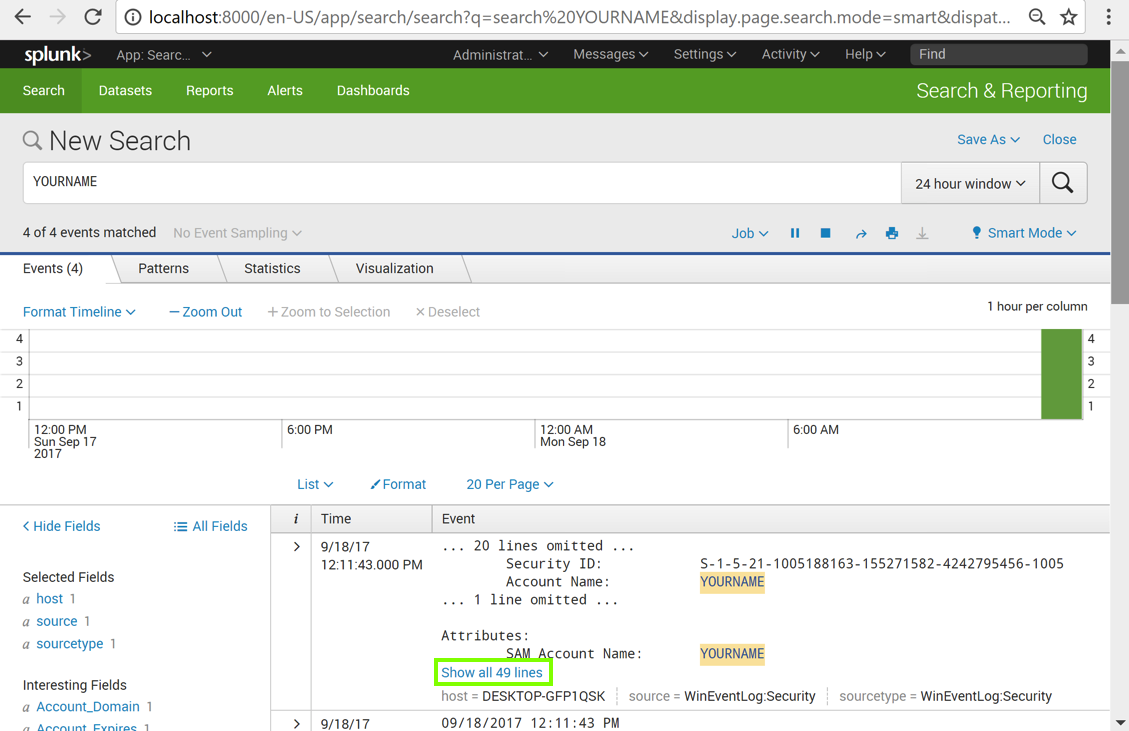Print the search results

coord(892,233)
